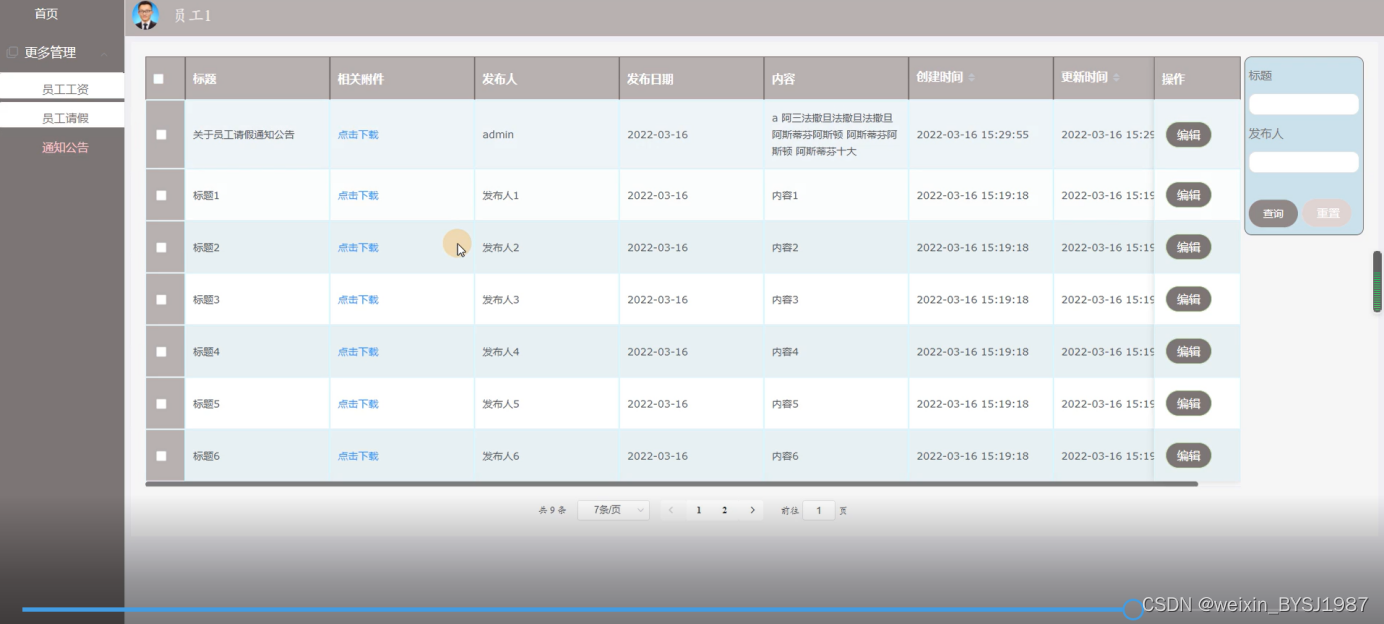Viewport: 1384px width, 624px height.
Task: Click the 员工1 username text
Action: point(192,16)
